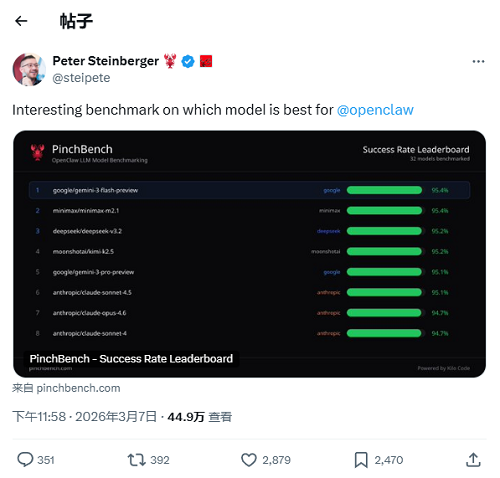Screen dimensions: 500x478
Task: Open the PinchBench leaderboard link card
Action: click(249, 254)
